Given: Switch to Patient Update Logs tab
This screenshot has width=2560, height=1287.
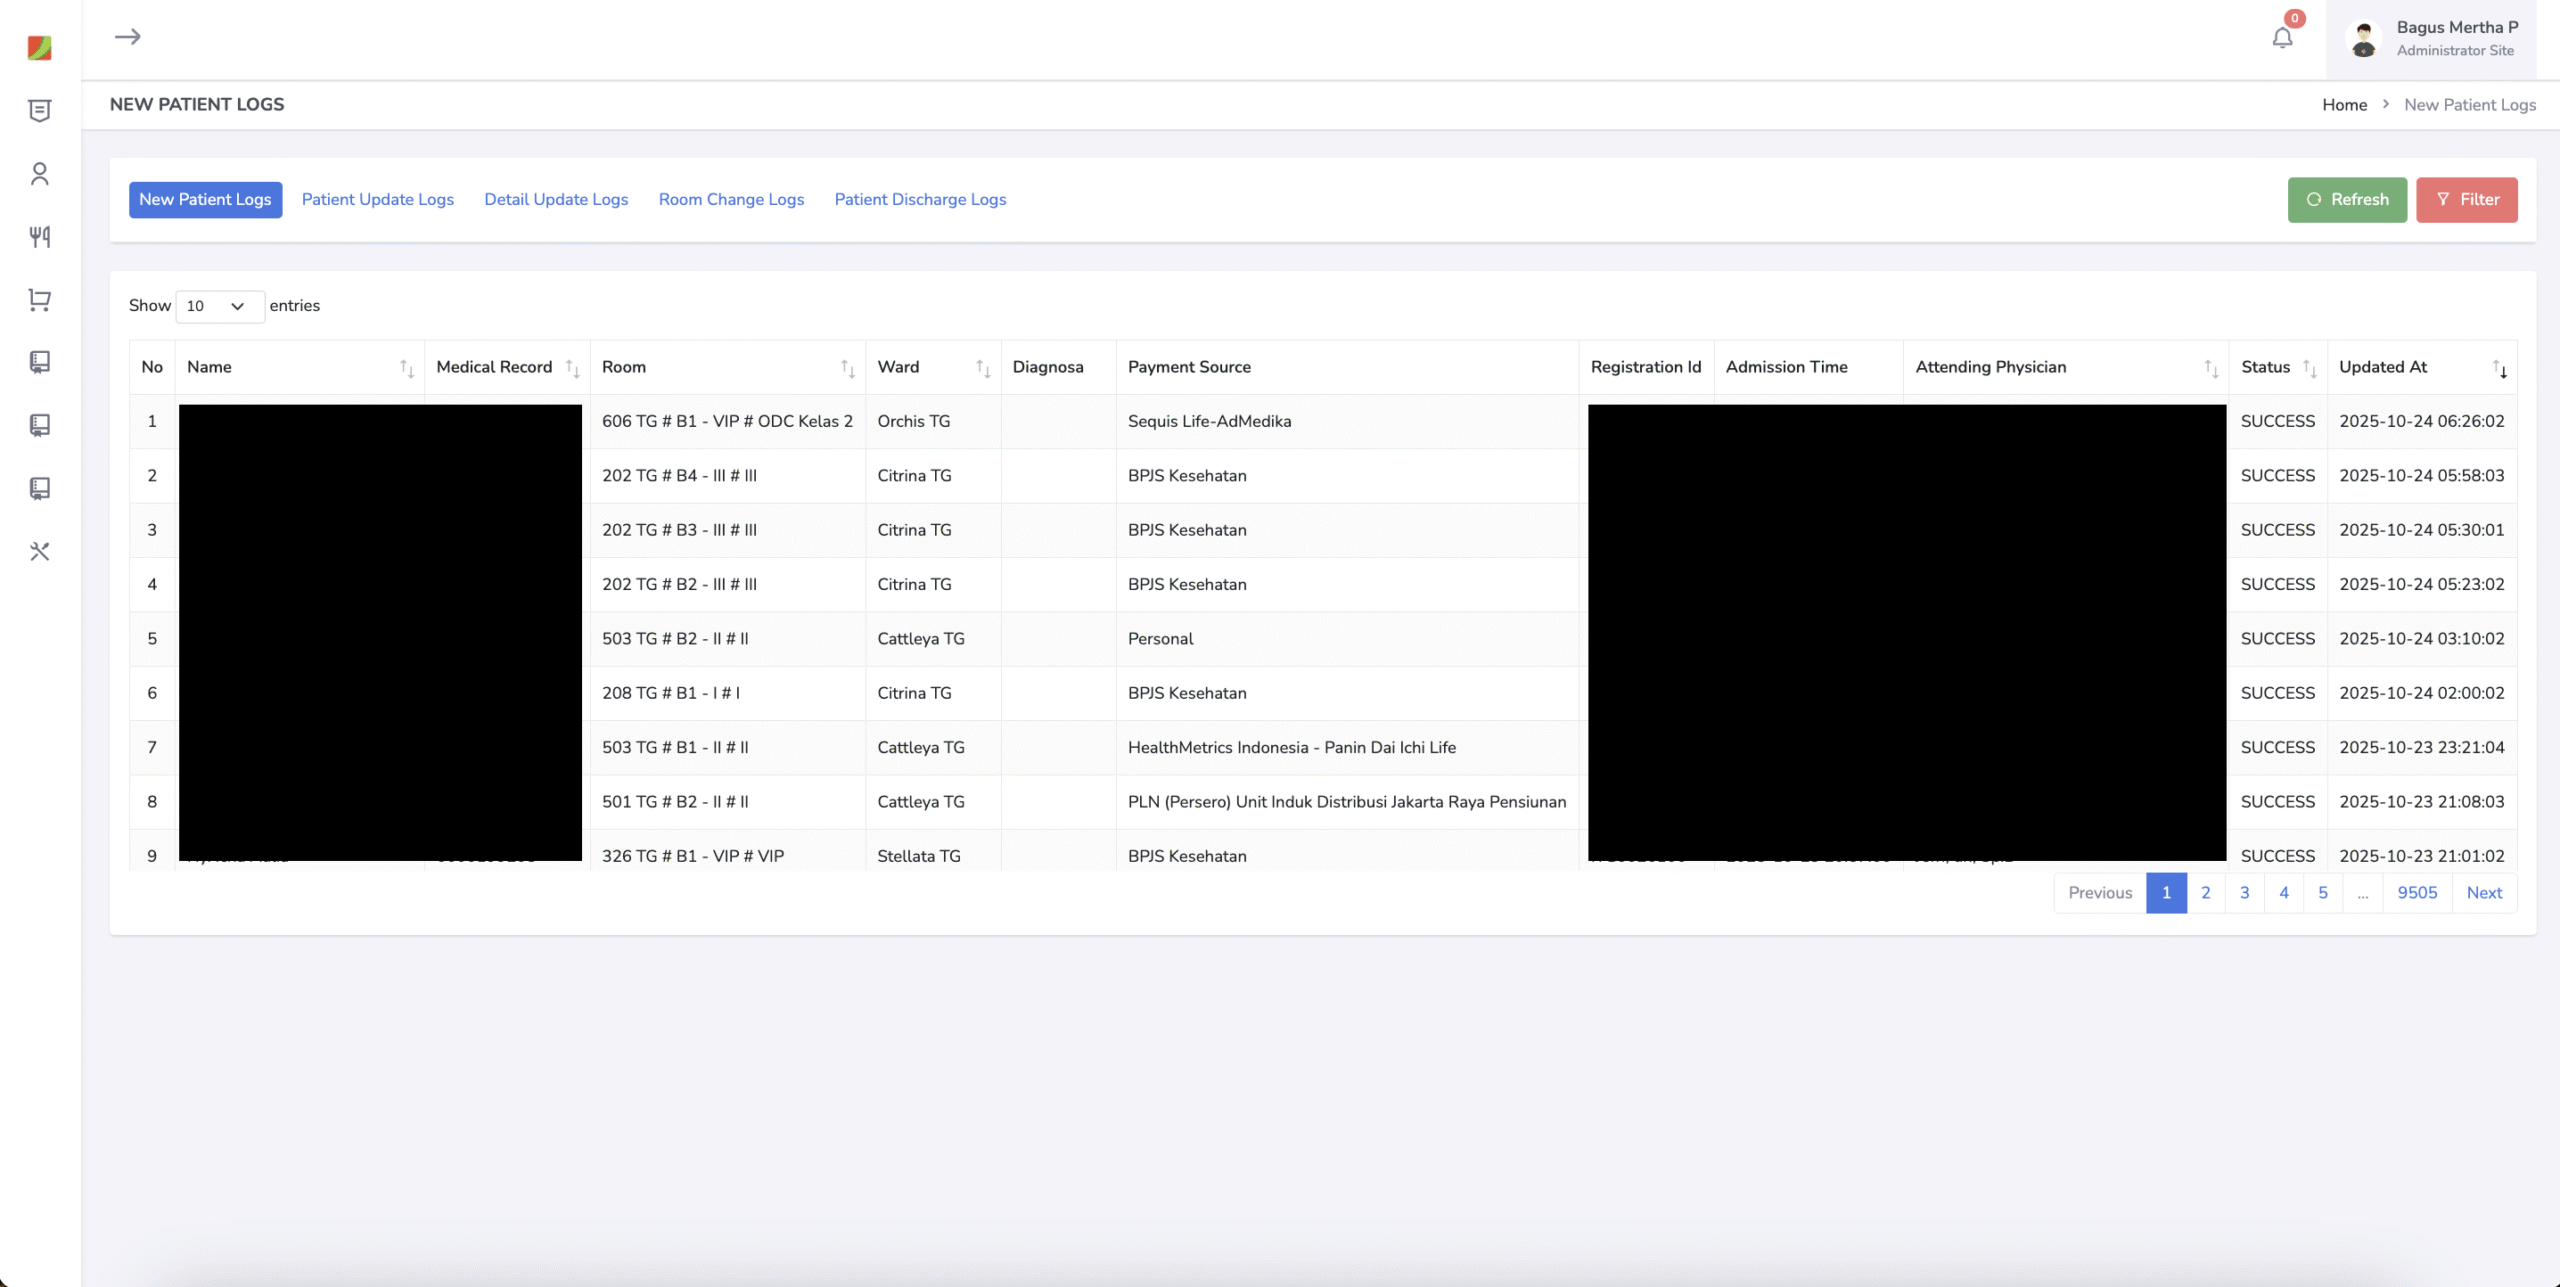Looking at the screenshot, I should [378, 199].
